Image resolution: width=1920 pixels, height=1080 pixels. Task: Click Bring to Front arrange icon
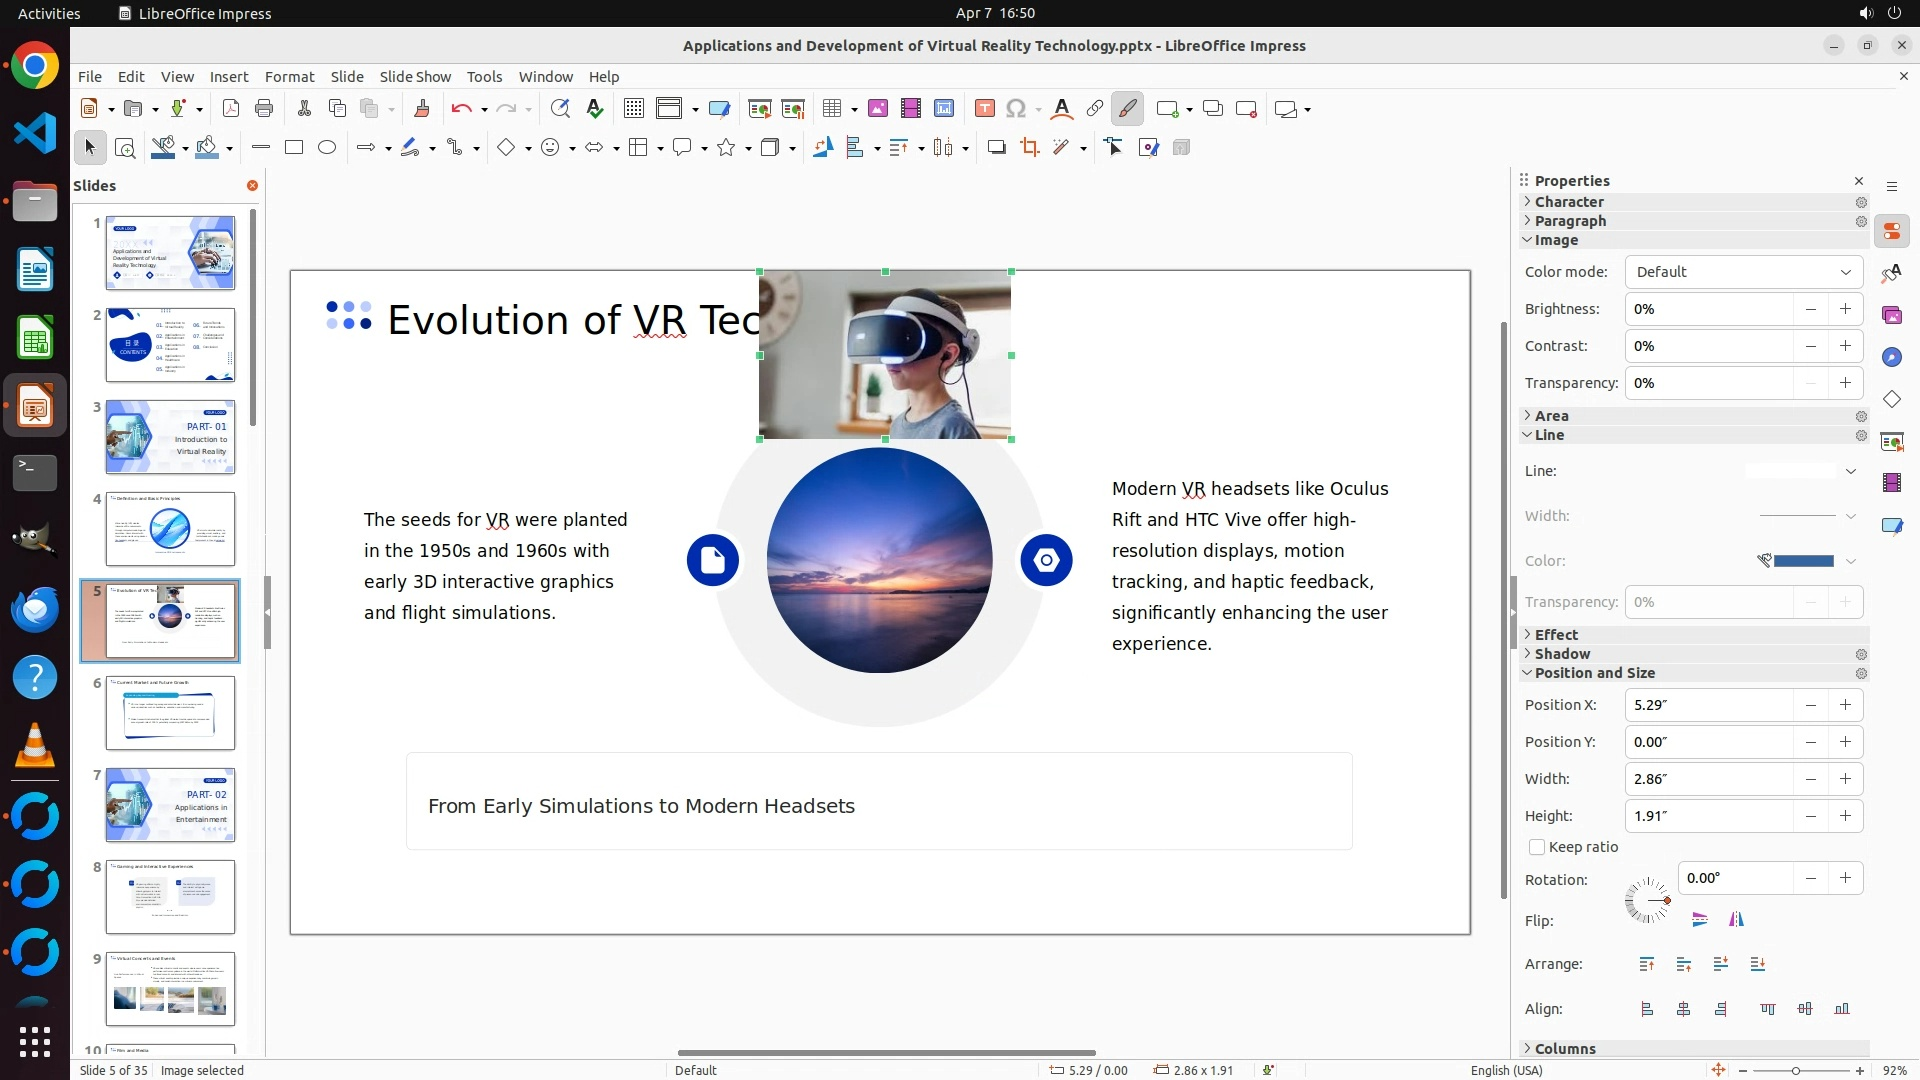[x=1647, y=964]
